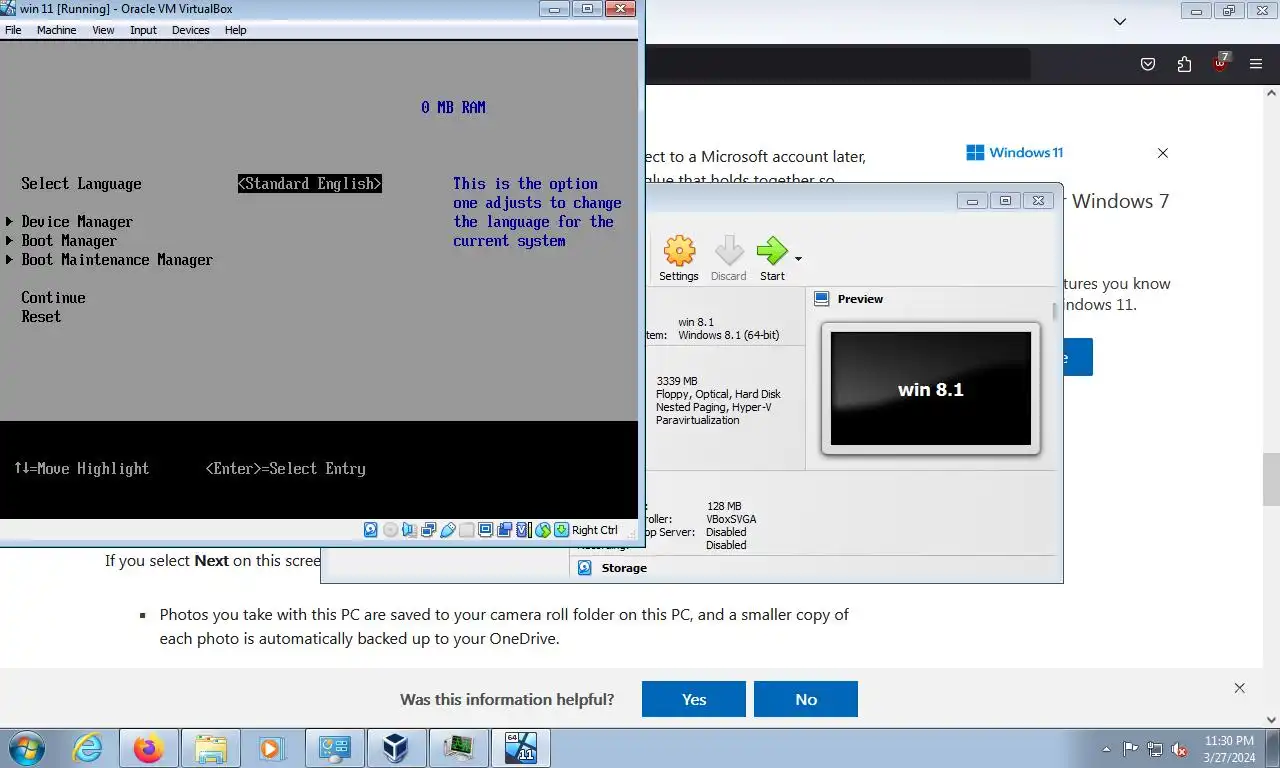1280x768 pixels.
Task: Click the win 8.1 preview thumbnail
Action: pos(931,389)
